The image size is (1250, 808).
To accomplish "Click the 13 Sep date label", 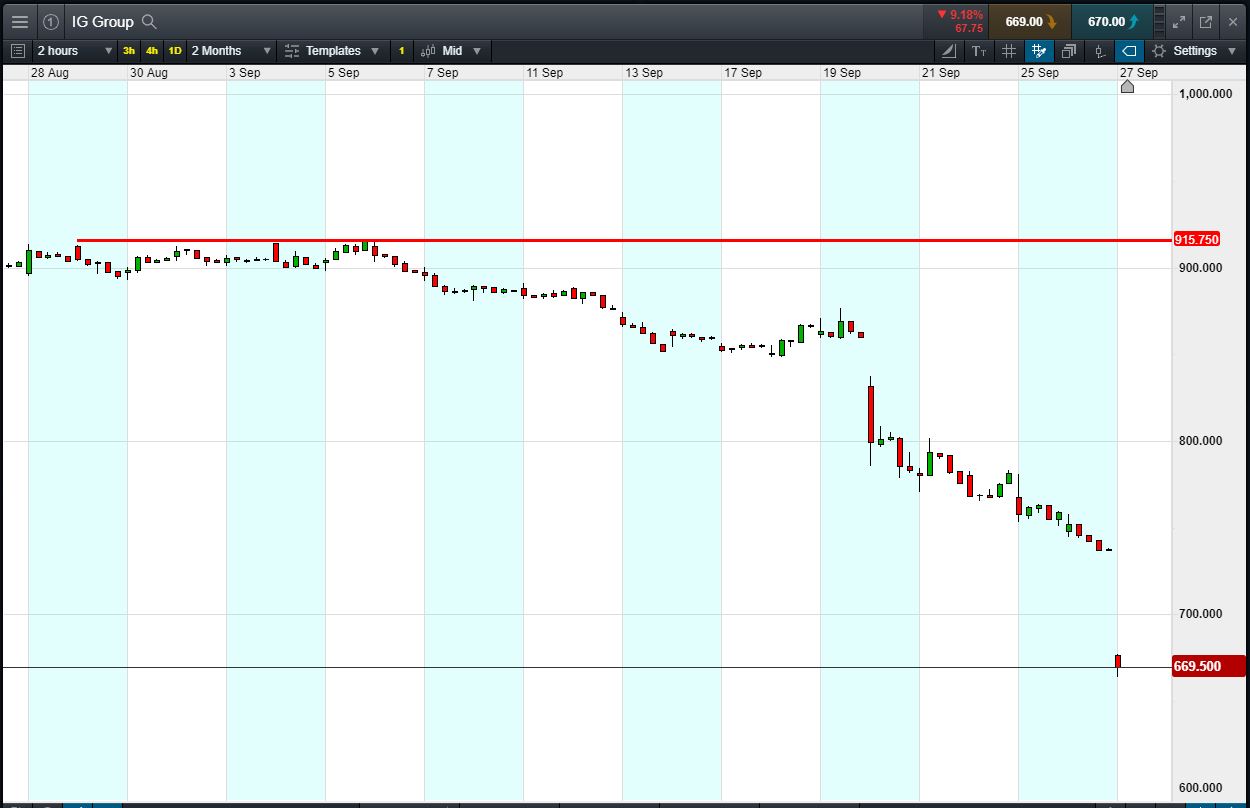I will [x=644, y=73].
